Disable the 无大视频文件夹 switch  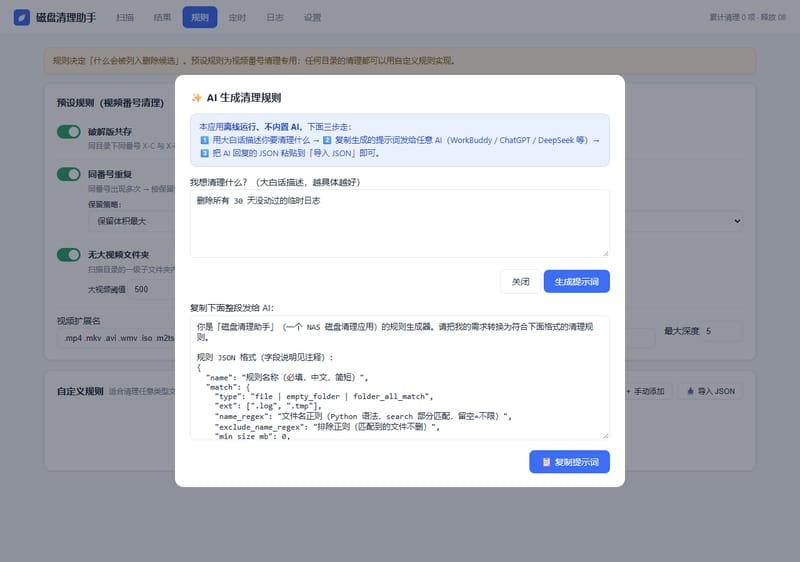pos(69,254)
